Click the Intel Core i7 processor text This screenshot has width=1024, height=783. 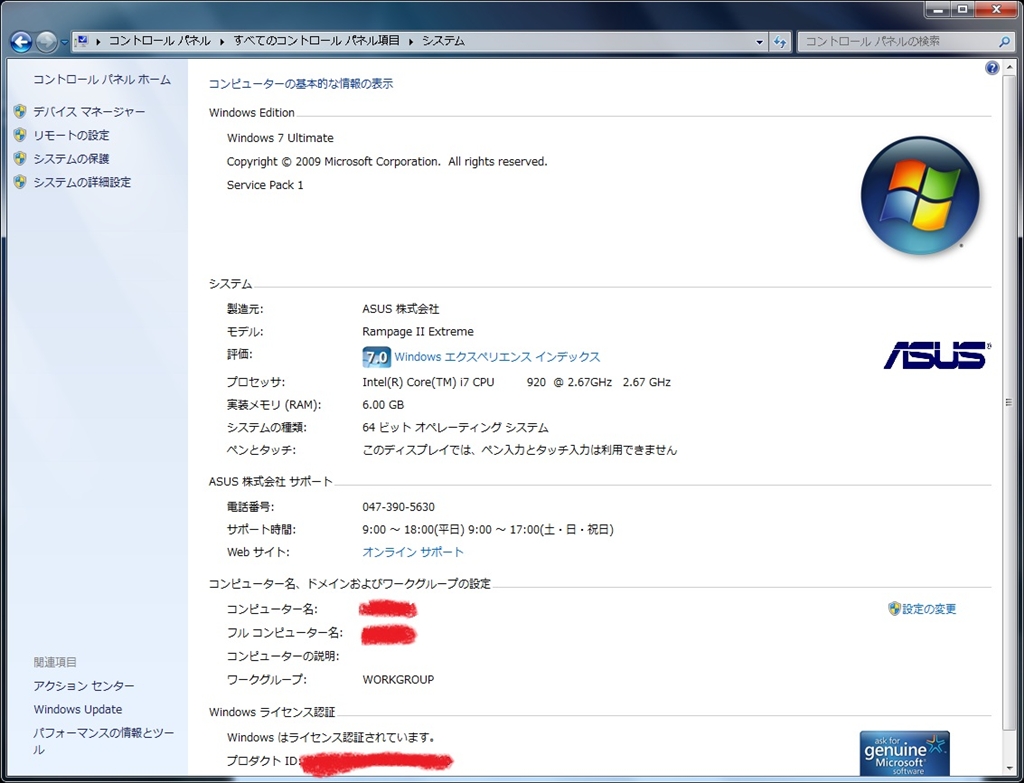(517, 382)
